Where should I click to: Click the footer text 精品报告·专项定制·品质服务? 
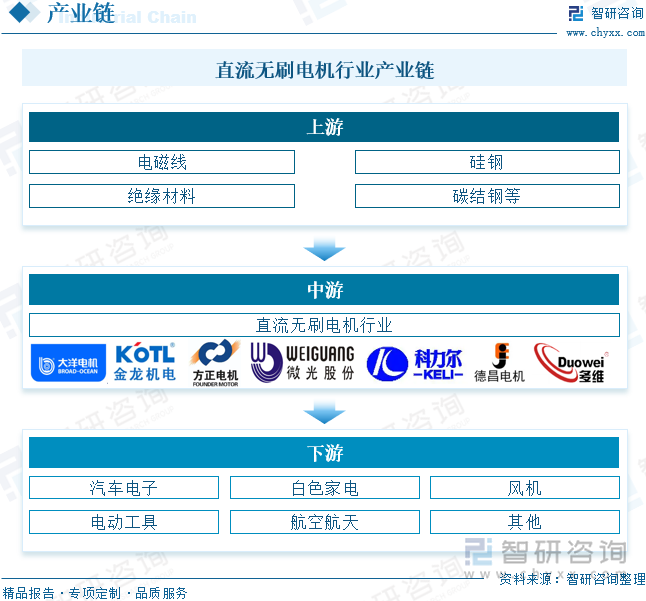(95, 593)
